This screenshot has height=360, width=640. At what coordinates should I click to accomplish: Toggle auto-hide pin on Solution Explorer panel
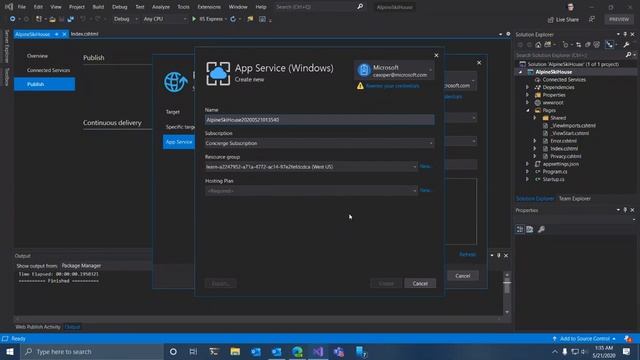tap(625, 34)
